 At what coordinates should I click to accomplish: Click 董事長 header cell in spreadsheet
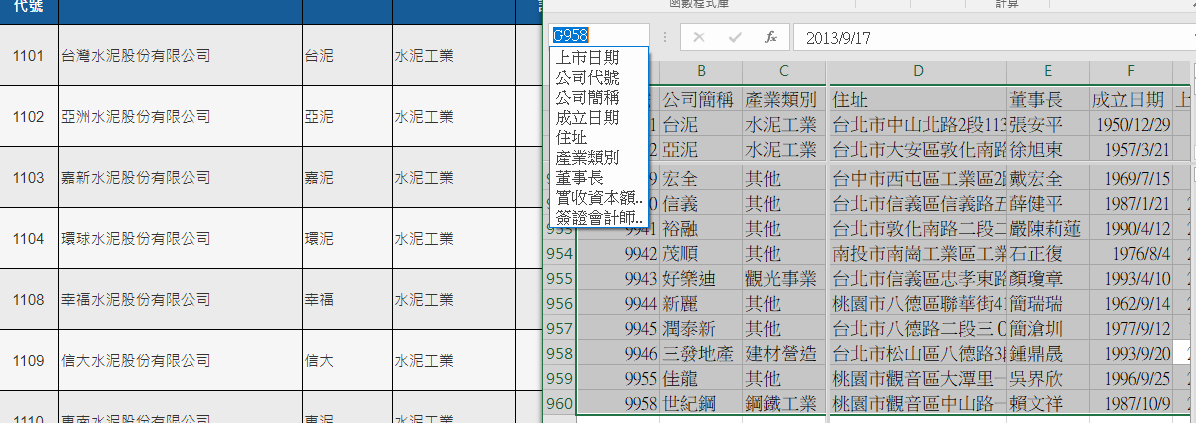point(1048,99)
